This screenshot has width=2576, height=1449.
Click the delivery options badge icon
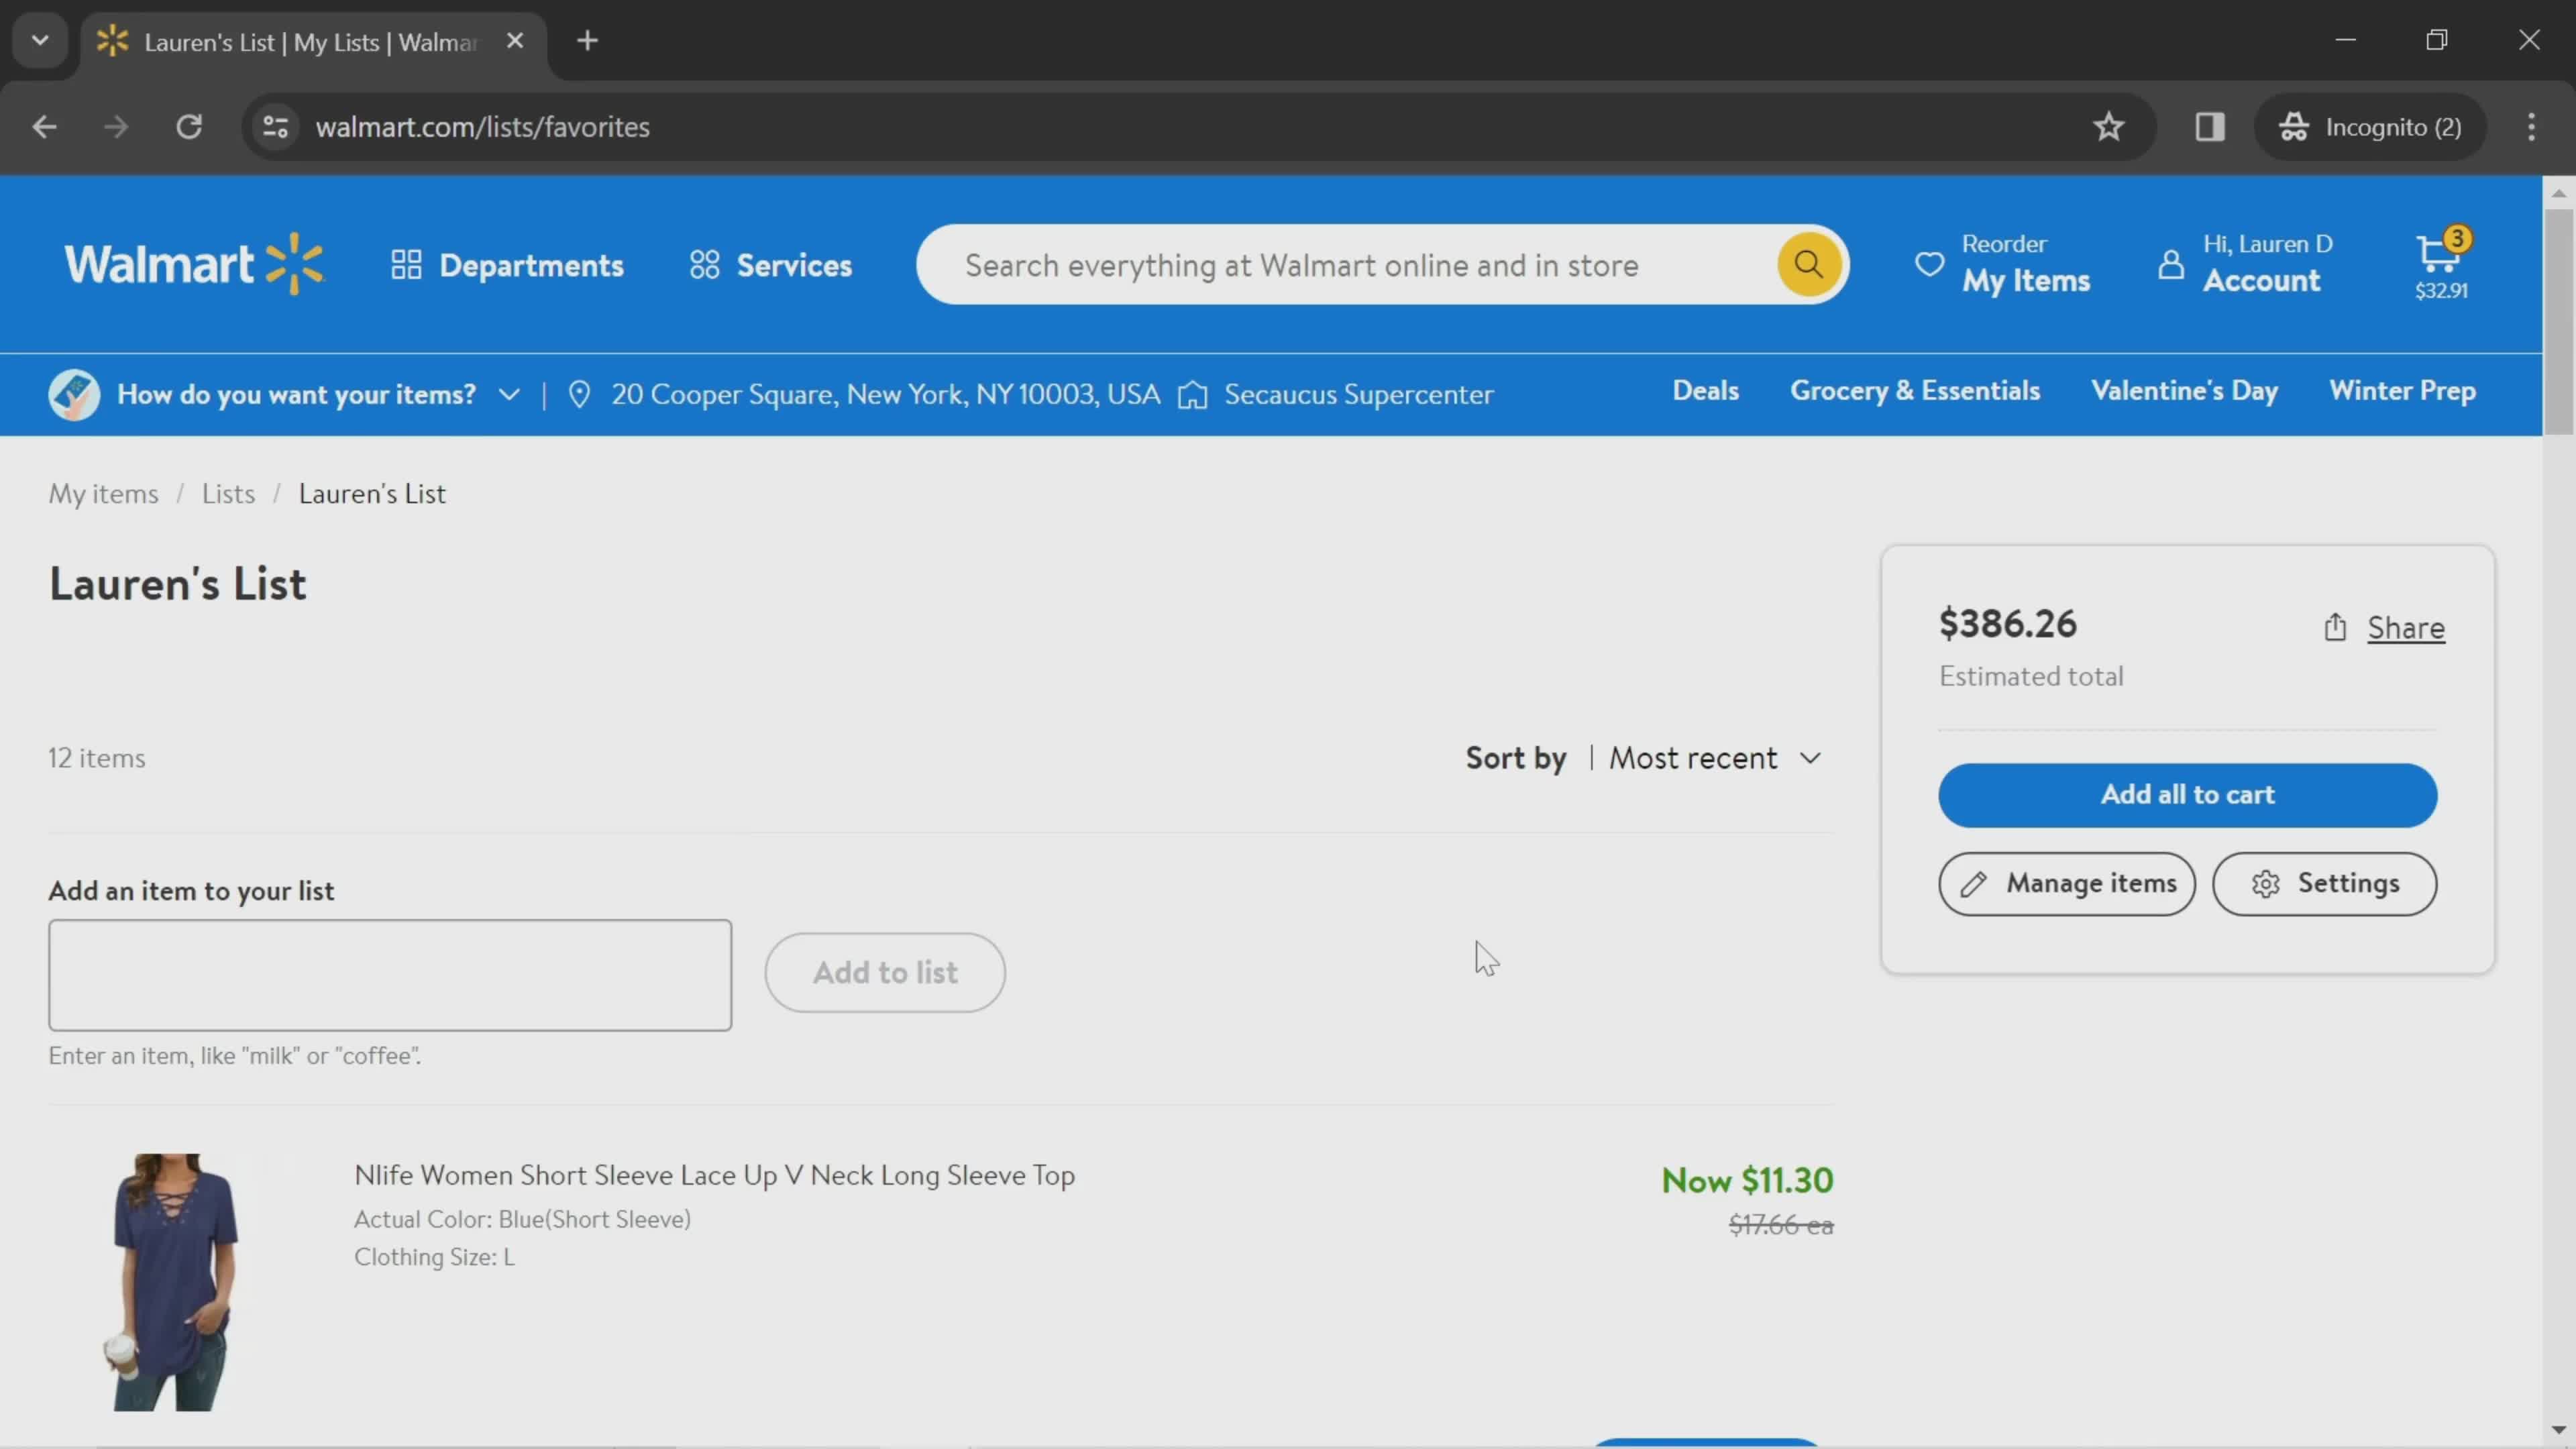pyautogui.click(x=74, y=394)
